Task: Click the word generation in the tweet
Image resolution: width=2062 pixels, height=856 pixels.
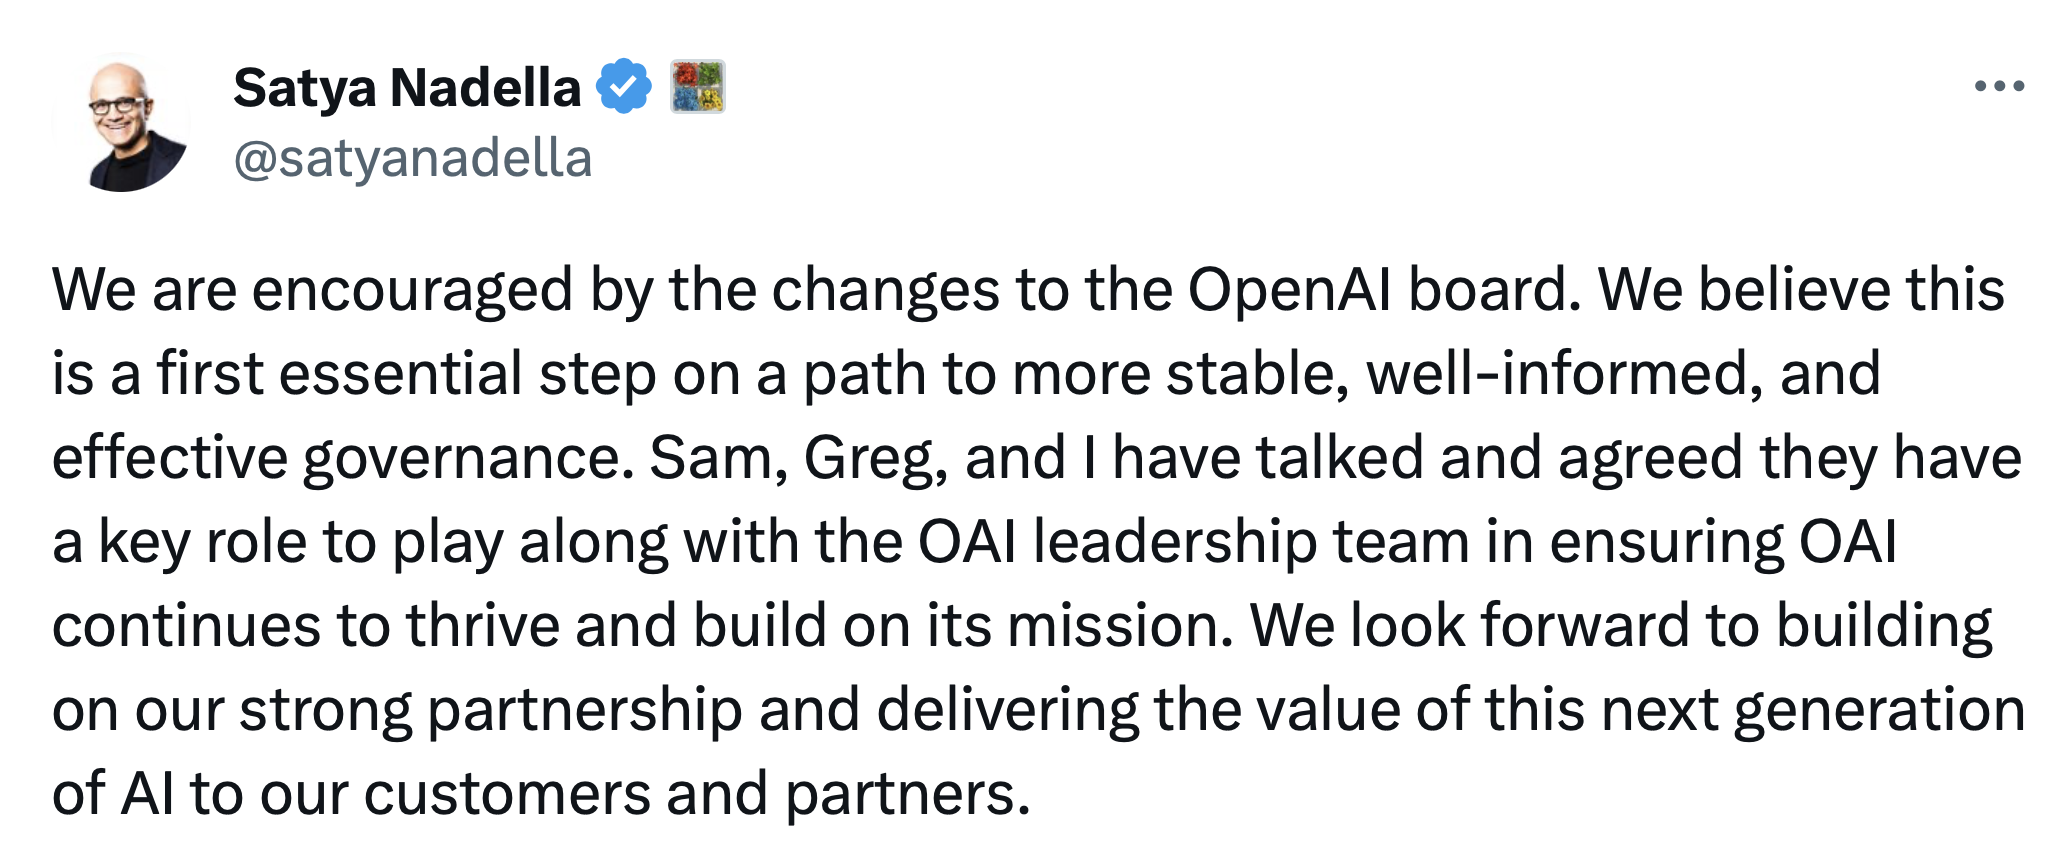Action: [x=1879, y=712]
